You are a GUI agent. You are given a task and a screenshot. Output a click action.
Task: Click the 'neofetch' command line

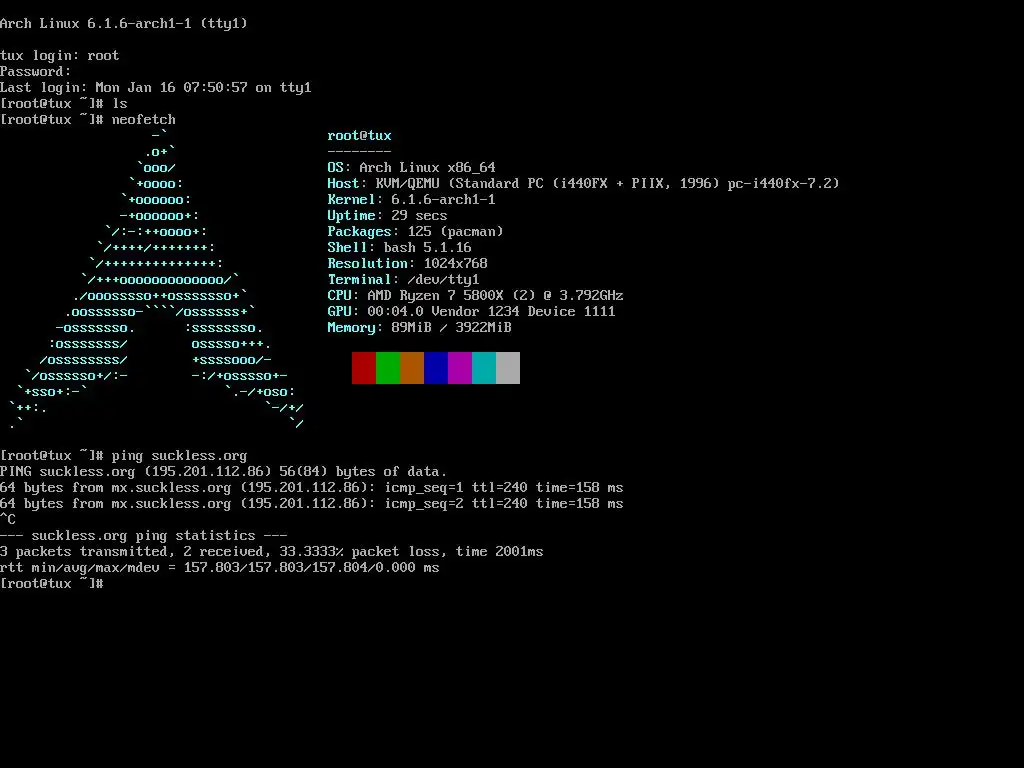[88, 120]
